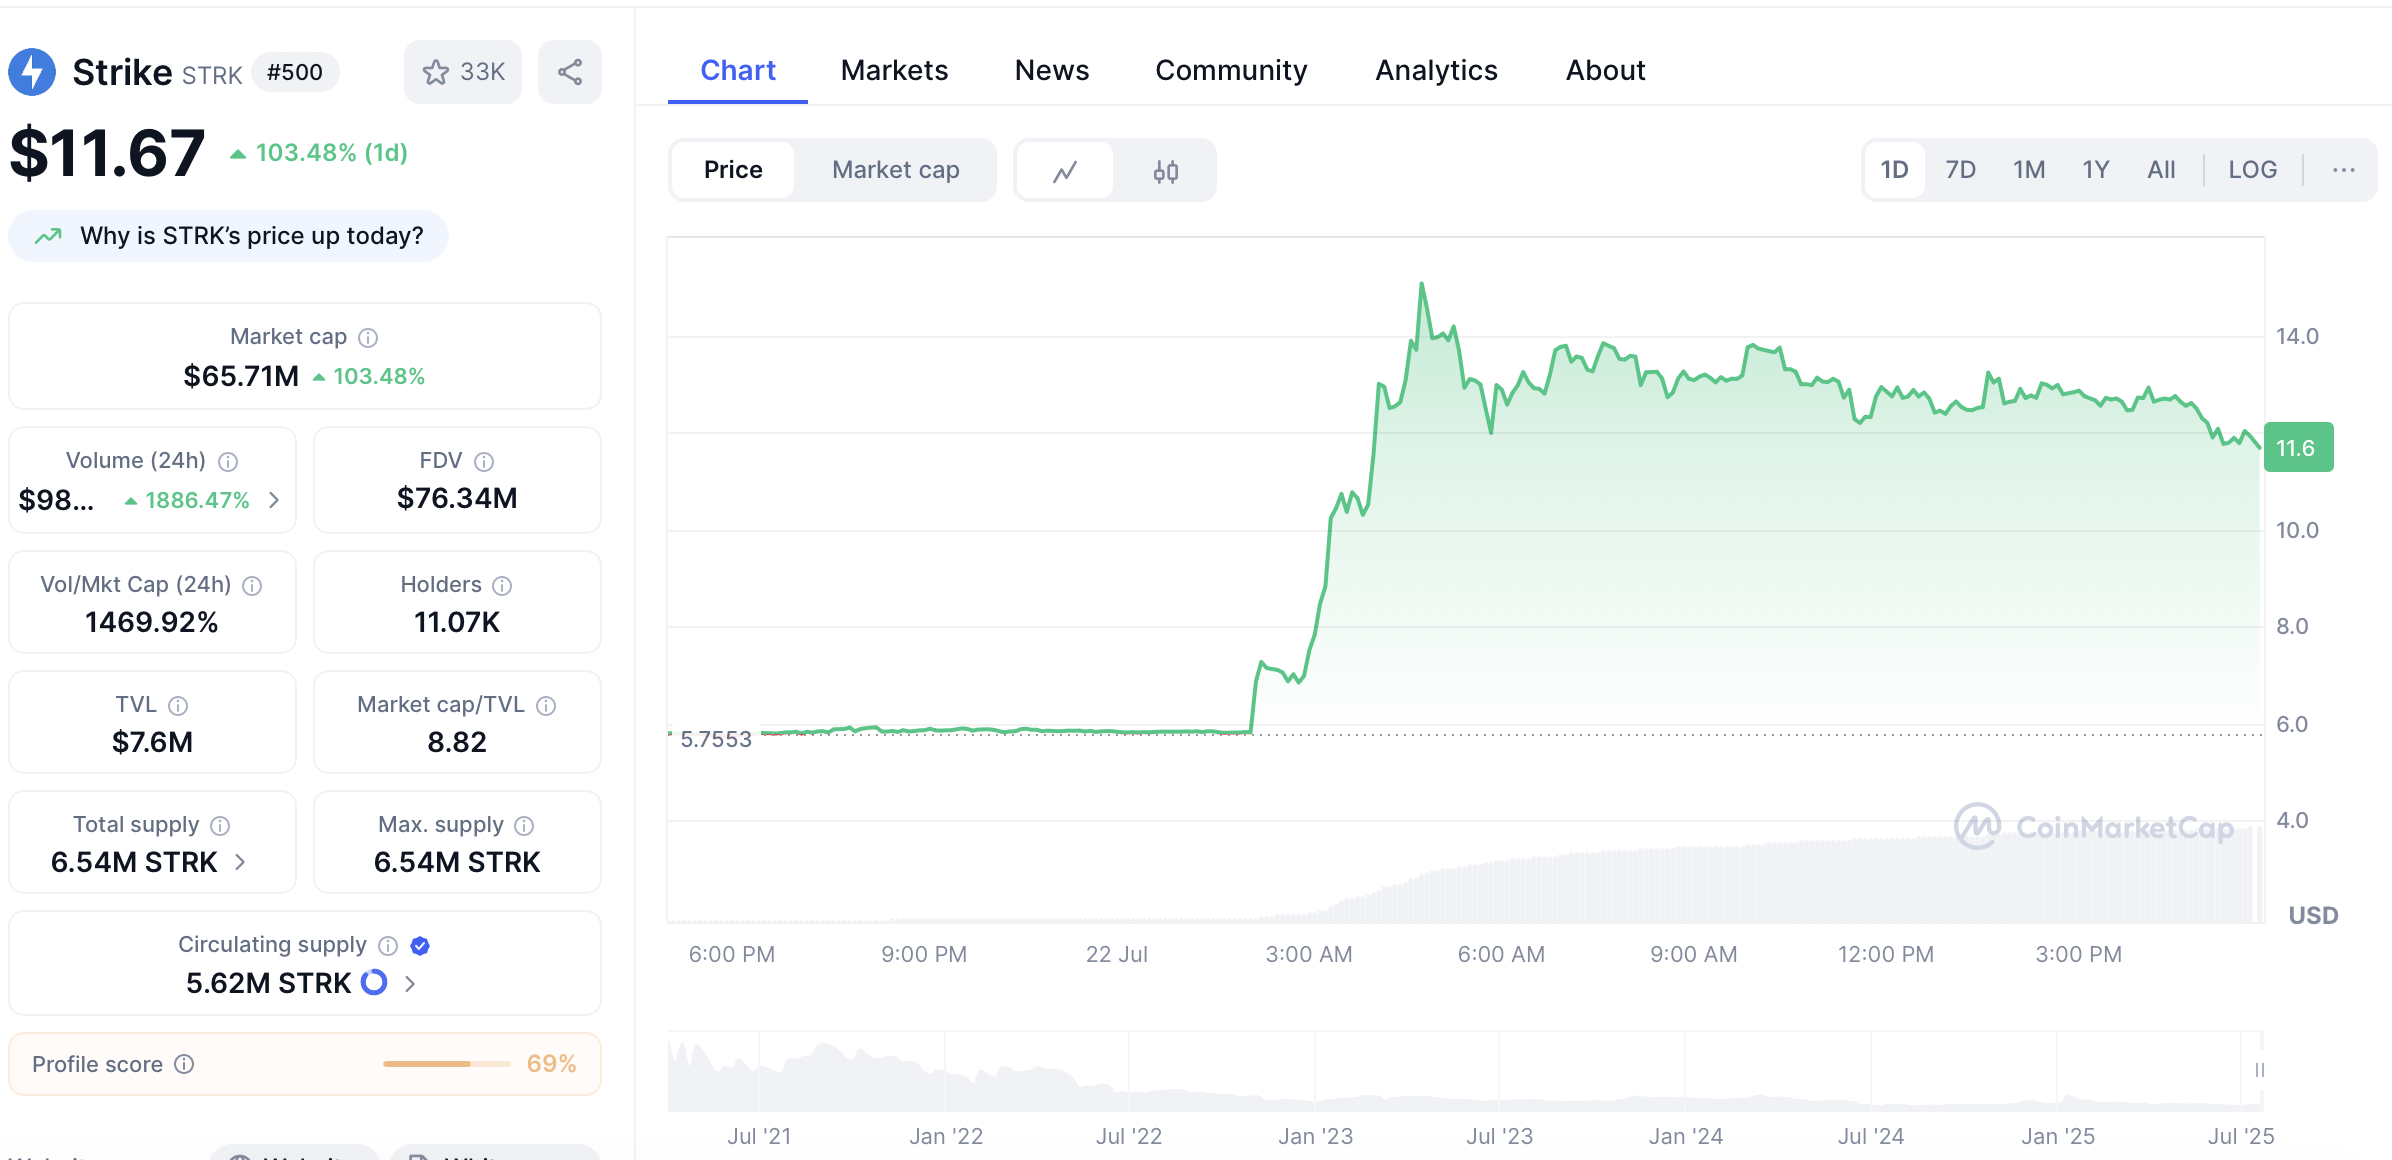Expand Volume (24h) details chevron
The image size is (2392, 1160).
click(274, 500)
